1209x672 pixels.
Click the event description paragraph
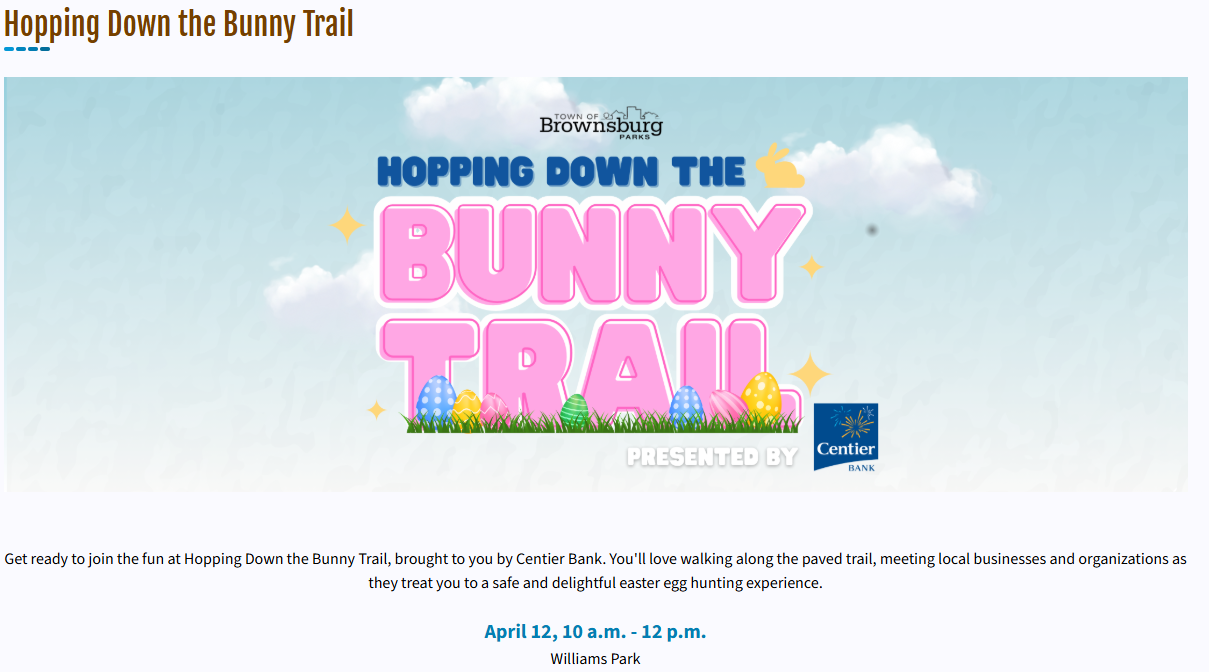point(596,570)
